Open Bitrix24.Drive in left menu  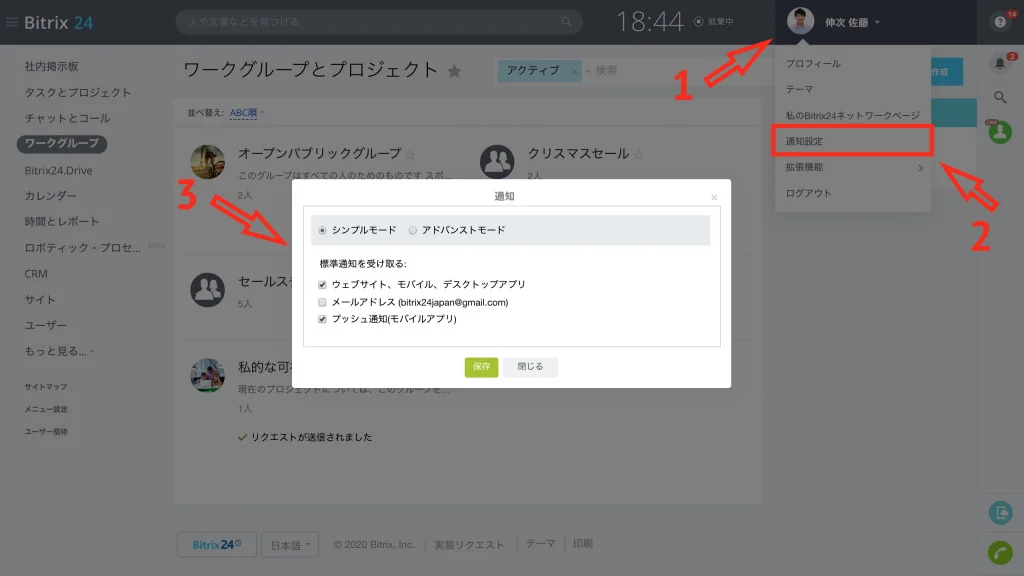(x=58, y=170)
